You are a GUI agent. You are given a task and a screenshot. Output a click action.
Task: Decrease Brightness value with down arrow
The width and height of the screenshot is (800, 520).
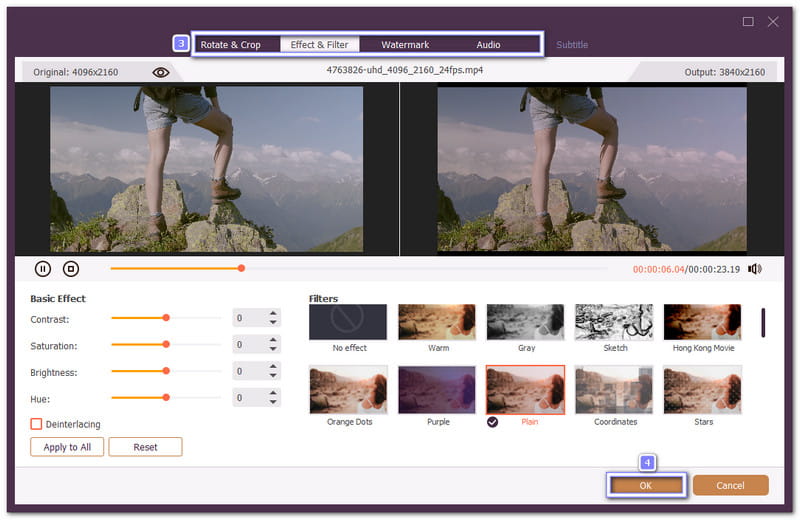(273, 376)
